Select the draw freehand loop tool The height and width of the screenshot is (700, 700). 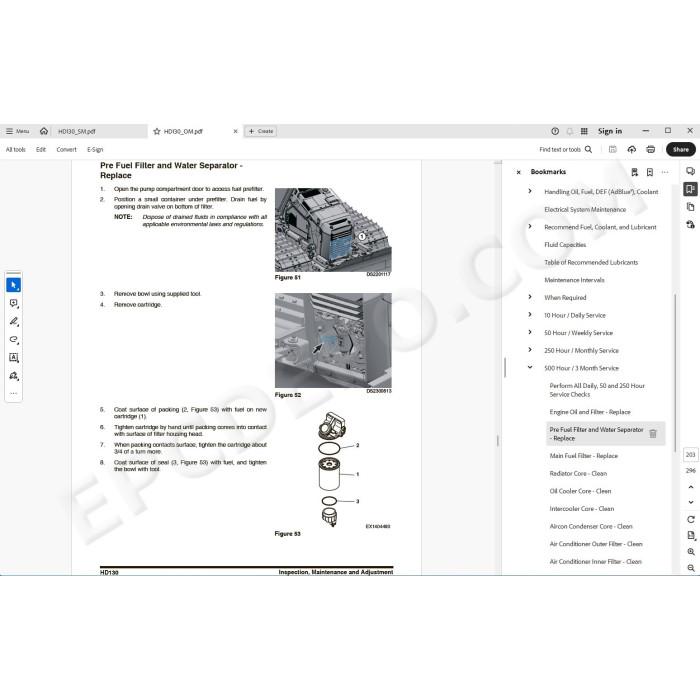(13, 340)
